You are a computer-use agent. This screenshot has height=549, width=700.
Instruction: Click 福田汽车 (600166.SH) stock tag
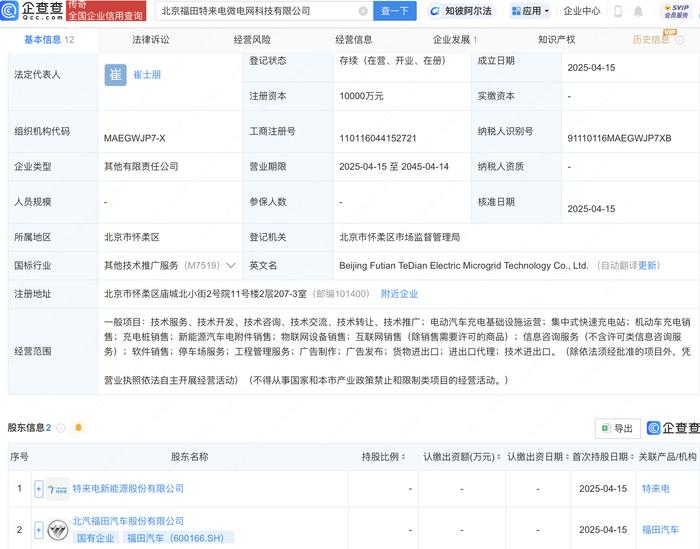176,538
